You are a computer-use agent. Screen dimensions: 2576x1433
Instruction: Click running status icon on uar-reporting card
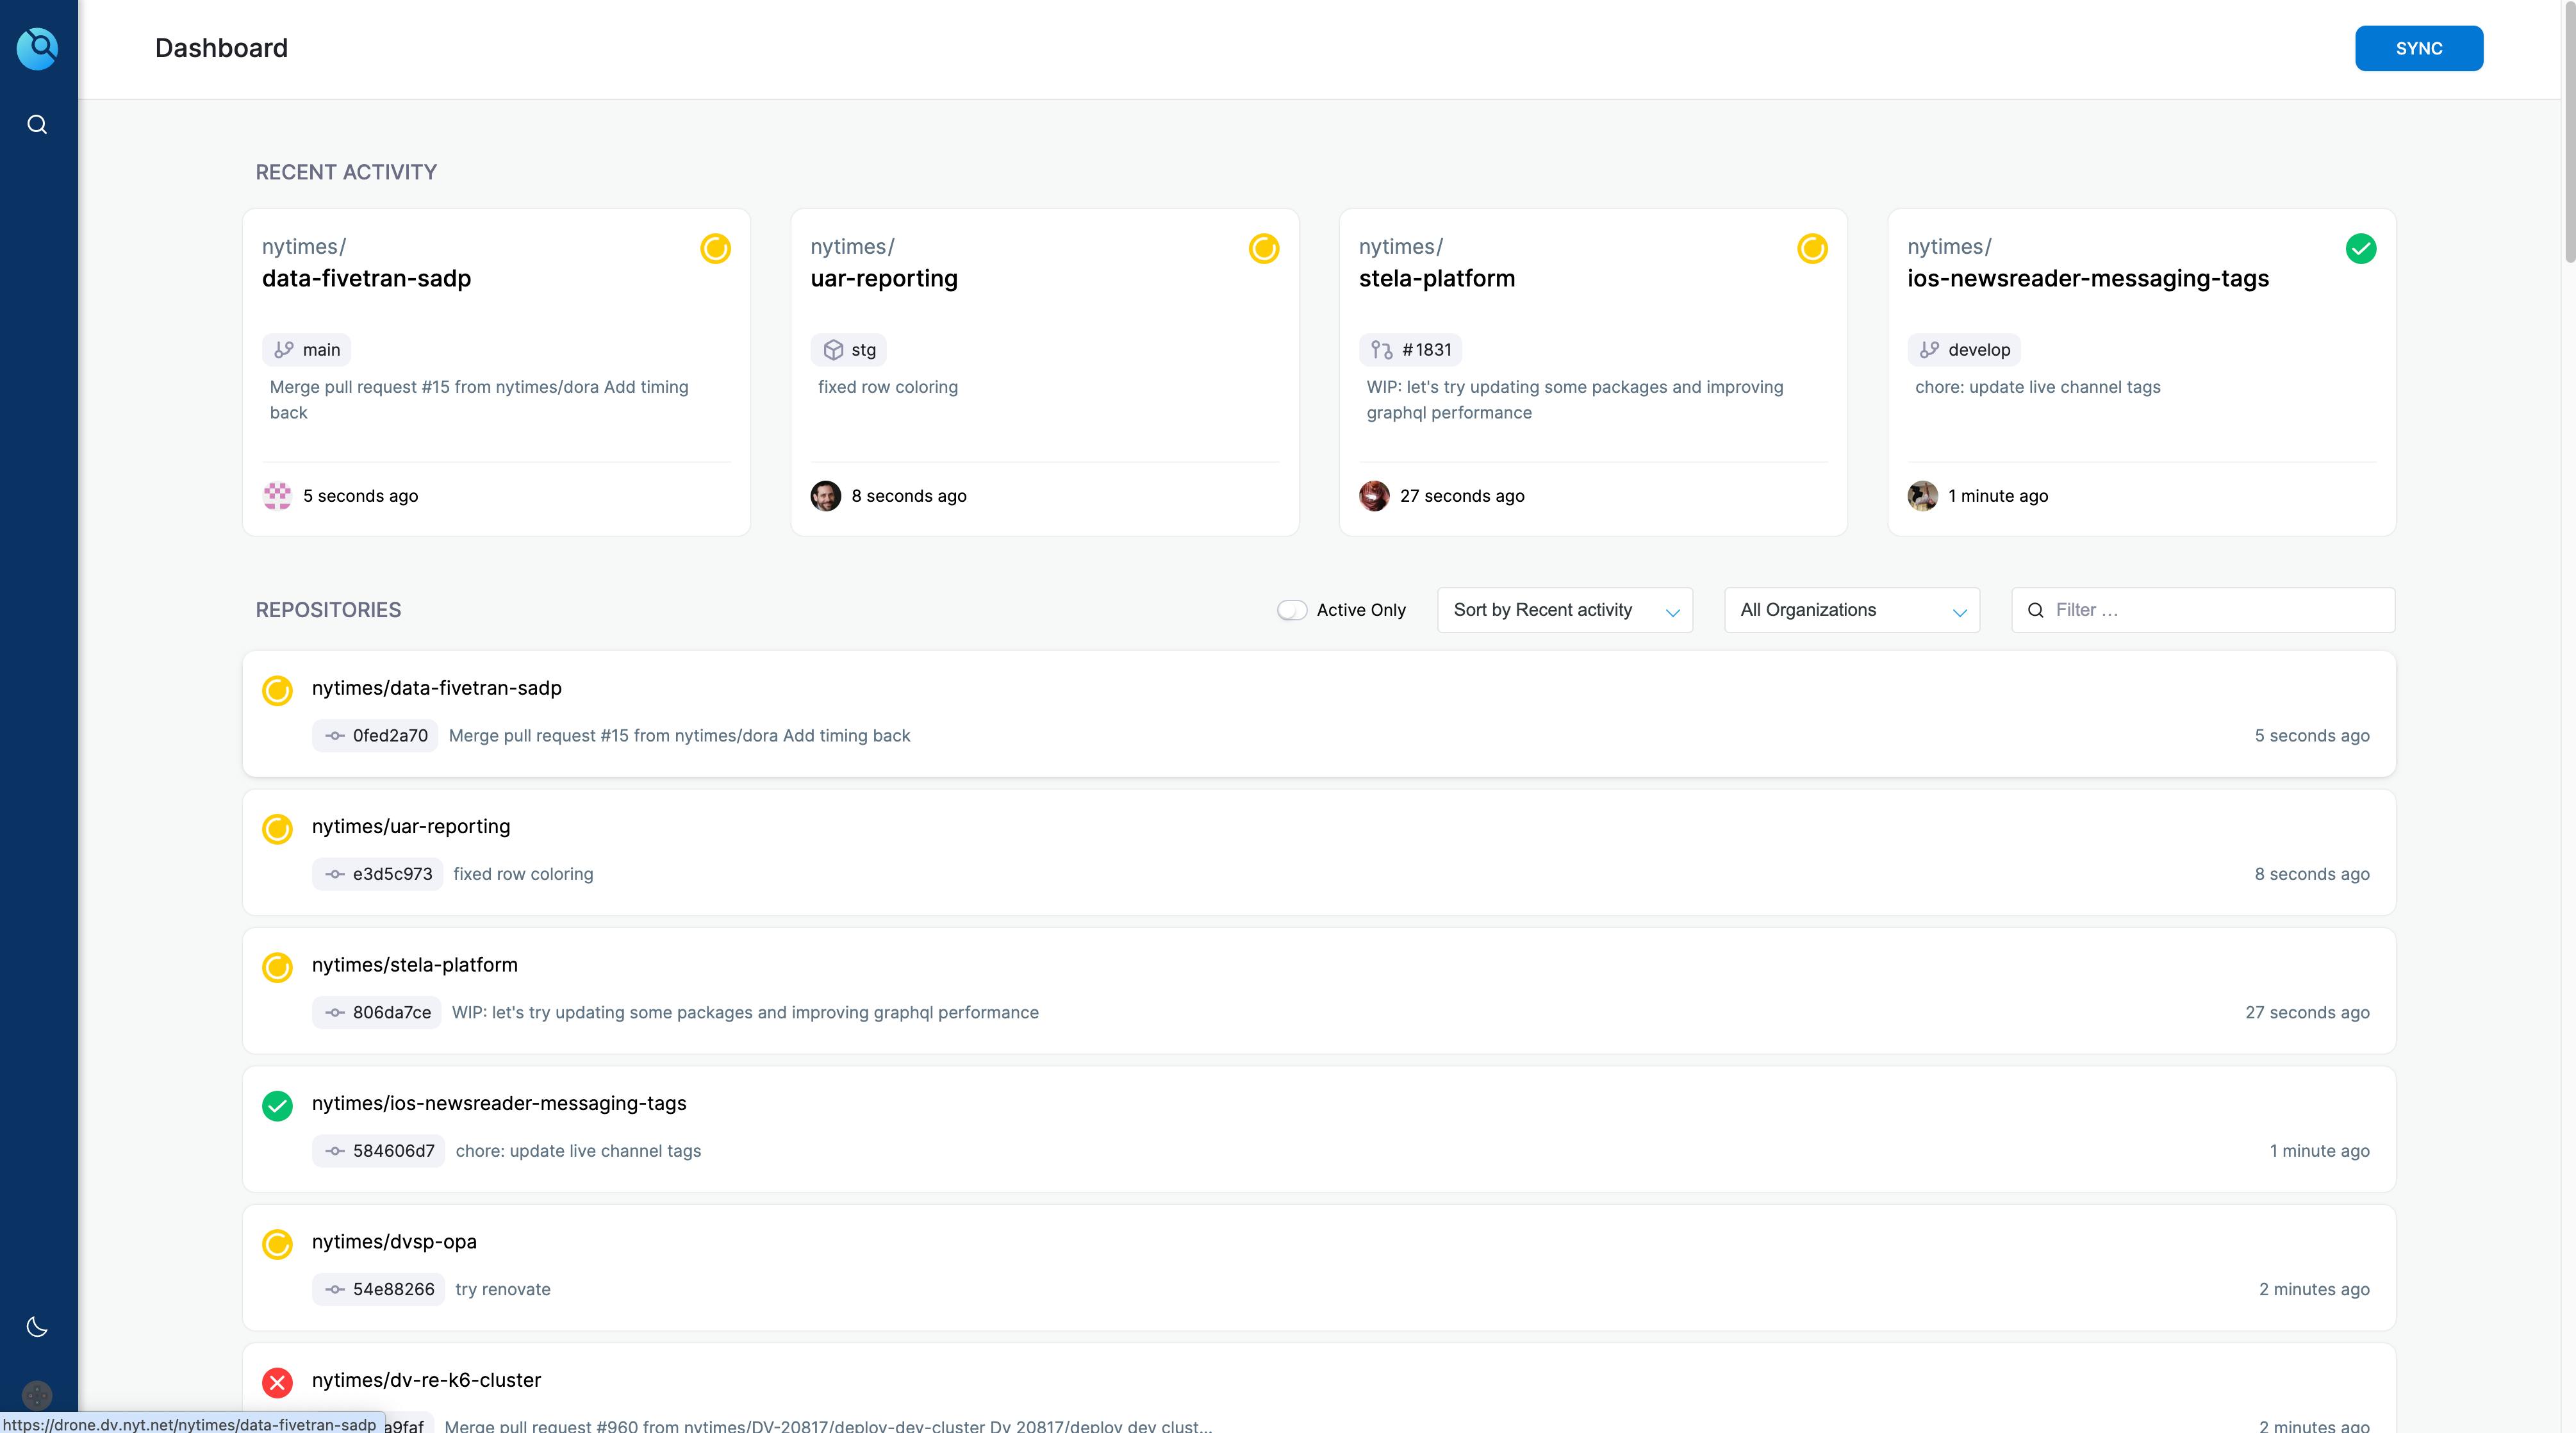coord(1264,248)
